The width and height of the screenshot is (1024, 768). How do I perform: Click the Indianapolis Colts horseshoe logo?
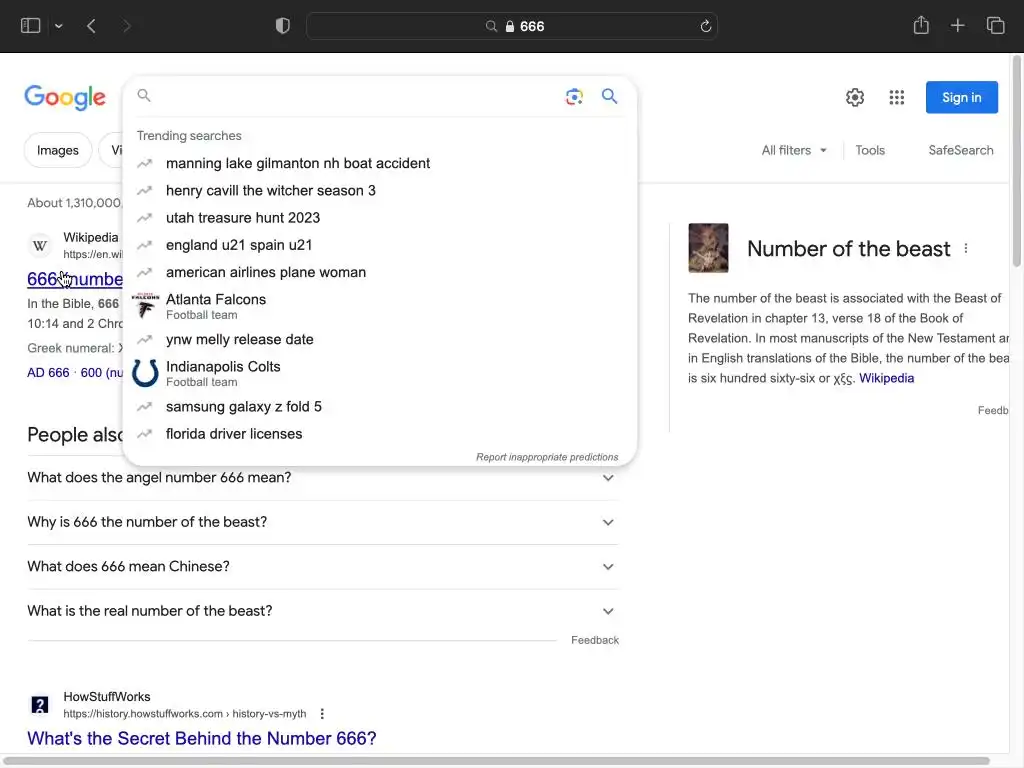pos(145,373)
